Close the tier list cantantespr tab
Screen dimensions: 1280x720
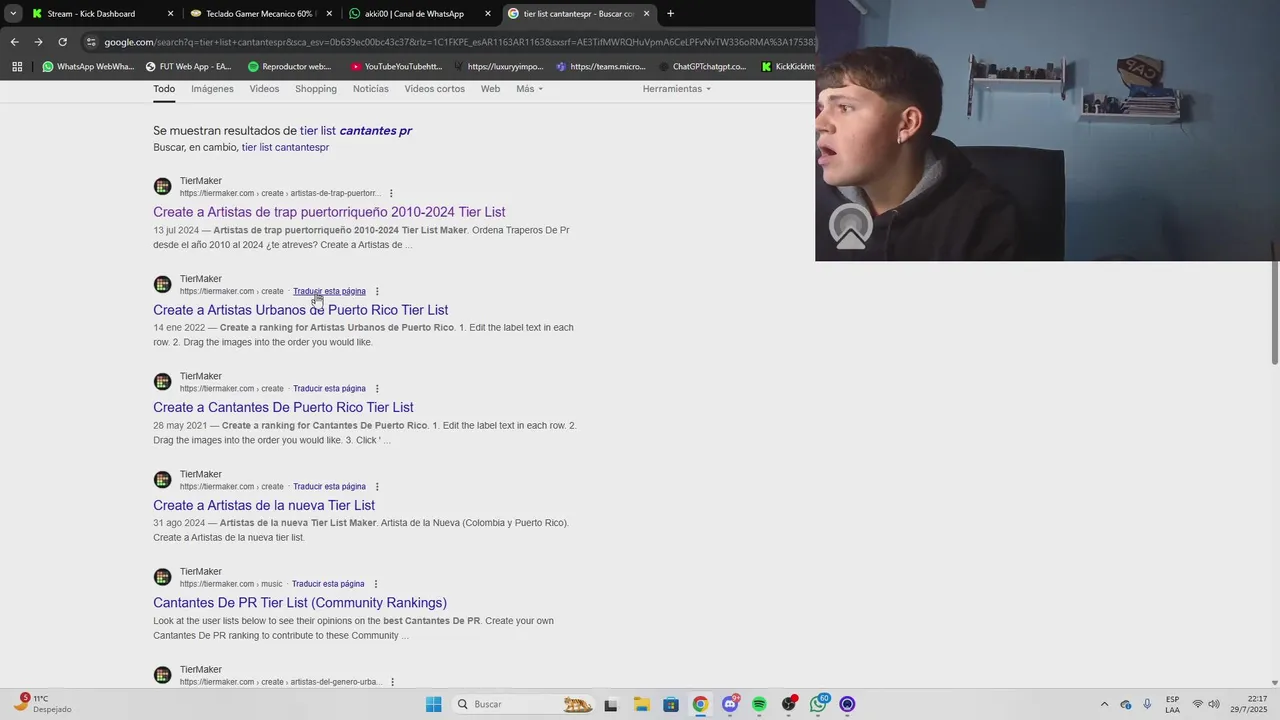pyautogui.click(x=646, y=14)
